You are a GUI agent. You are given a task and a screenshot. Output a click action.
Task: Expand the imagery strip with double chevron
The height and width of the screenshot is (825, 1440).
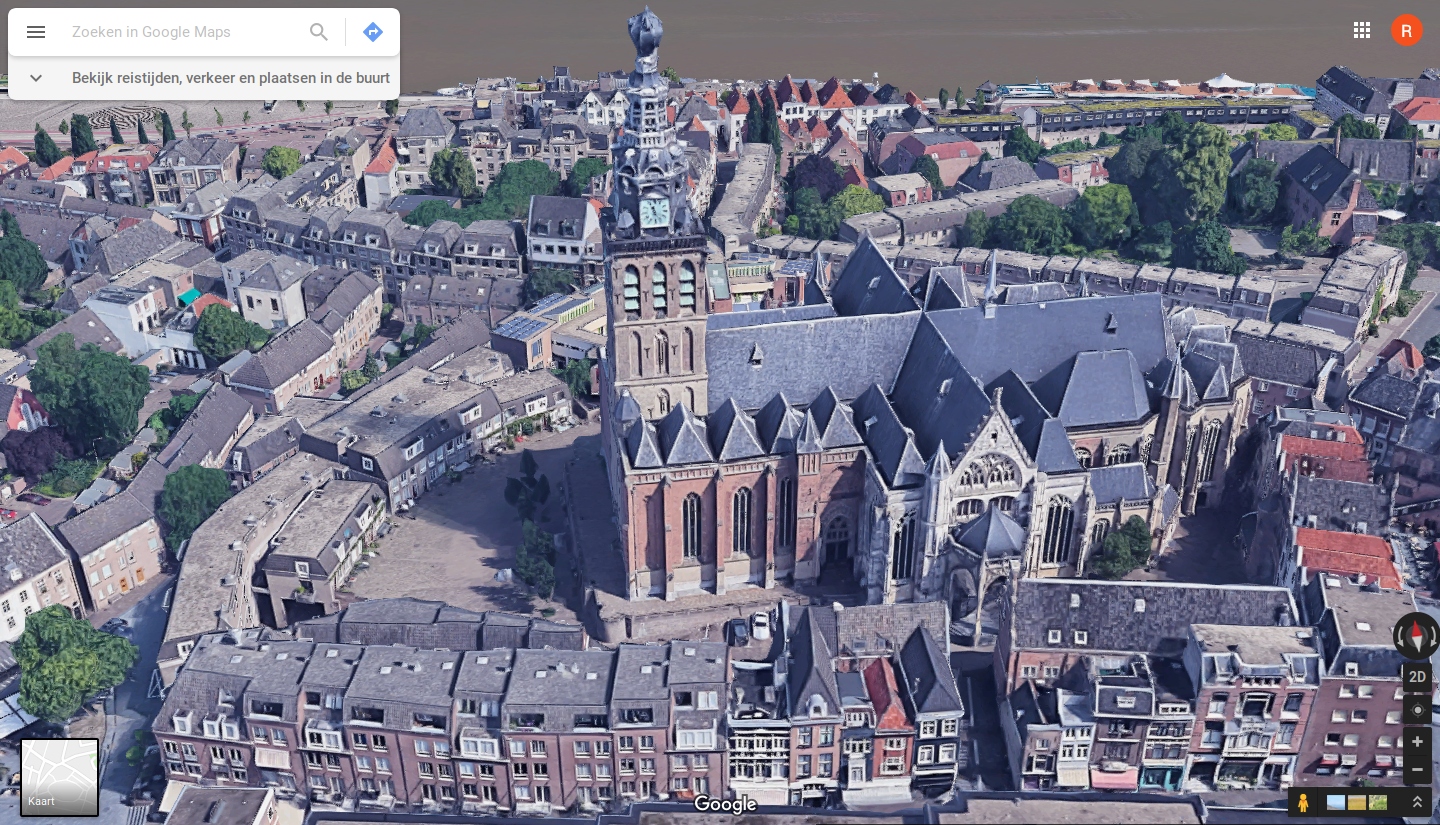(1417, 802)
